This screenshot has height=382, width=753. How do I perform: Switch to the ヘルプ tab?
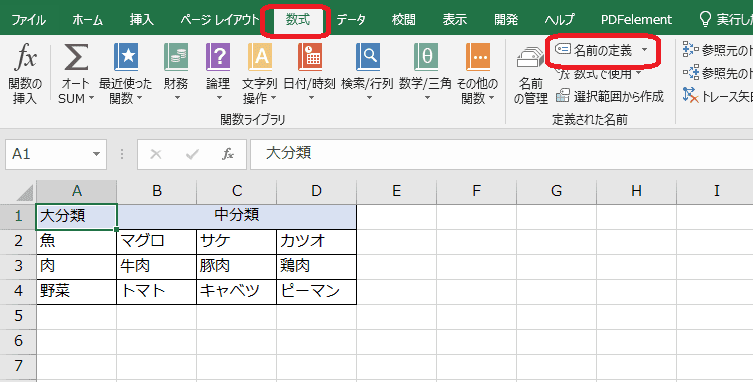tap(559, 20)
